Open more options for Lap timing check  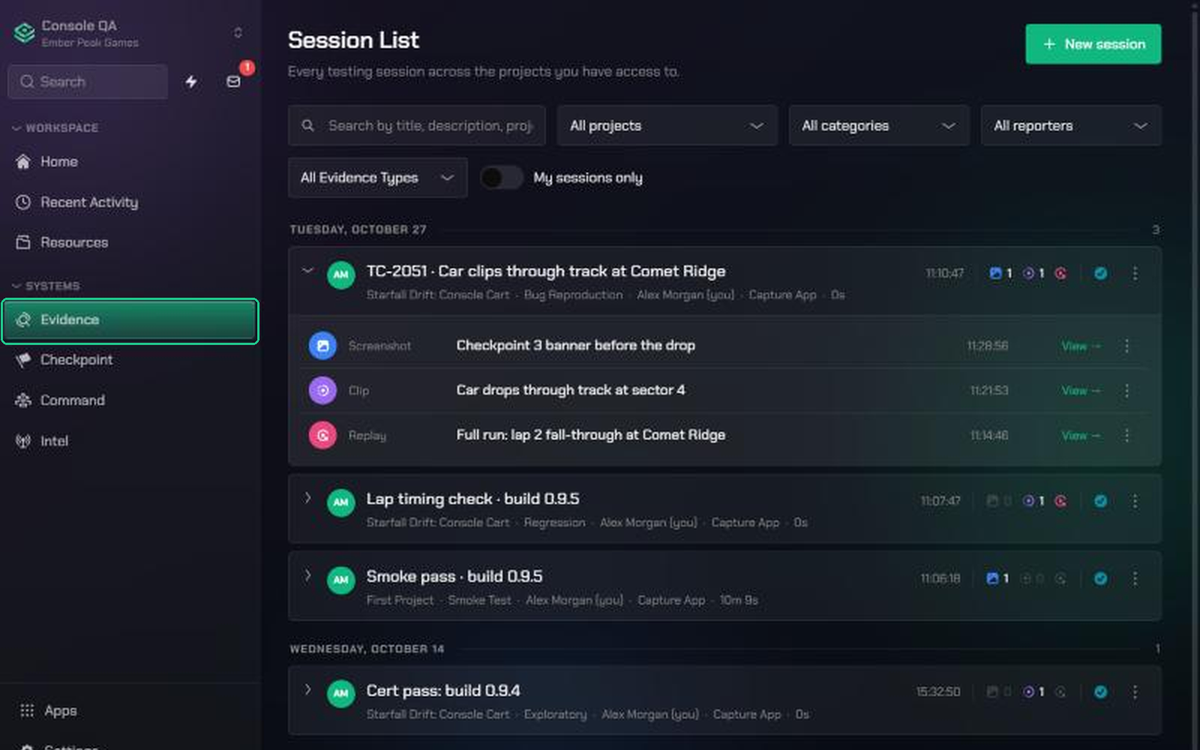click(x=1135, y=501)
